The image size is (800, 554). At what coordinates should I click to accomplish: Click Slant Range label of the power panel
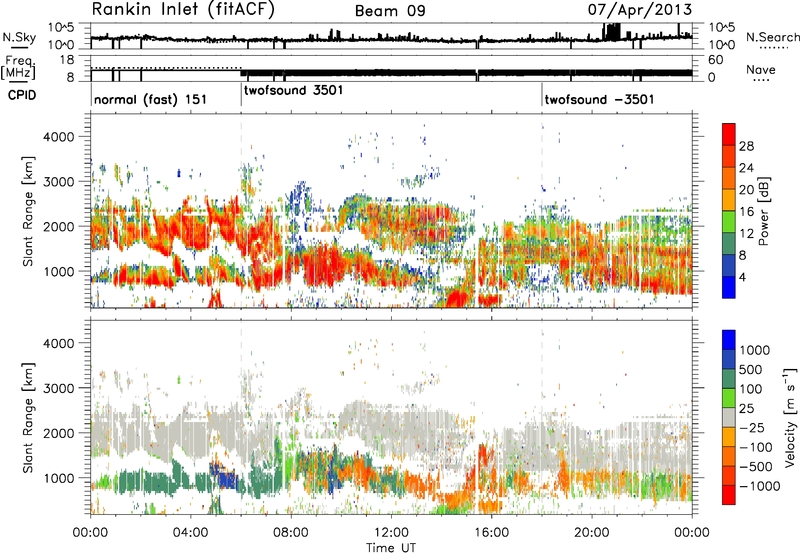tap(28, 211)
